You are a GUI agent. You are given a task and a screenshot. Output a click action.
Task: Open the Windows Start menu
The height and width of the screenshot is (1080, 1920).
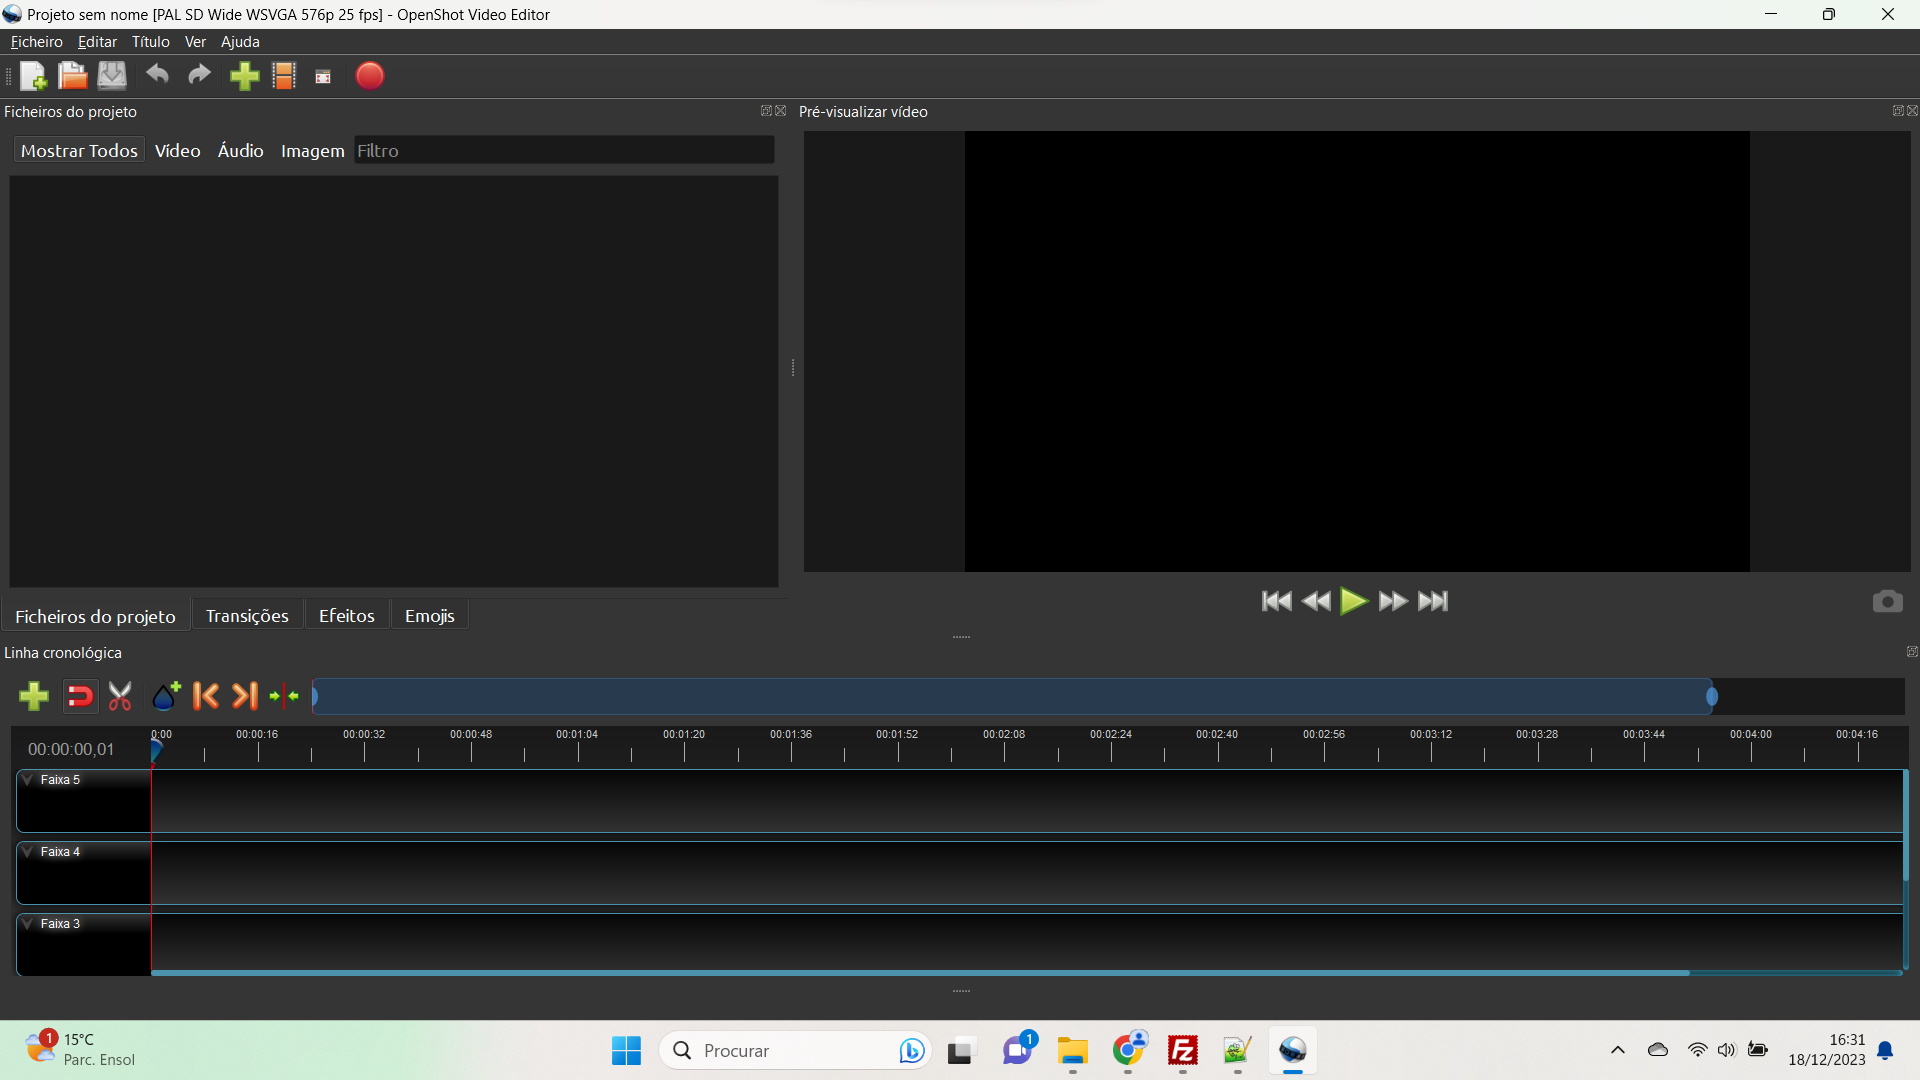coord(626,1051)
